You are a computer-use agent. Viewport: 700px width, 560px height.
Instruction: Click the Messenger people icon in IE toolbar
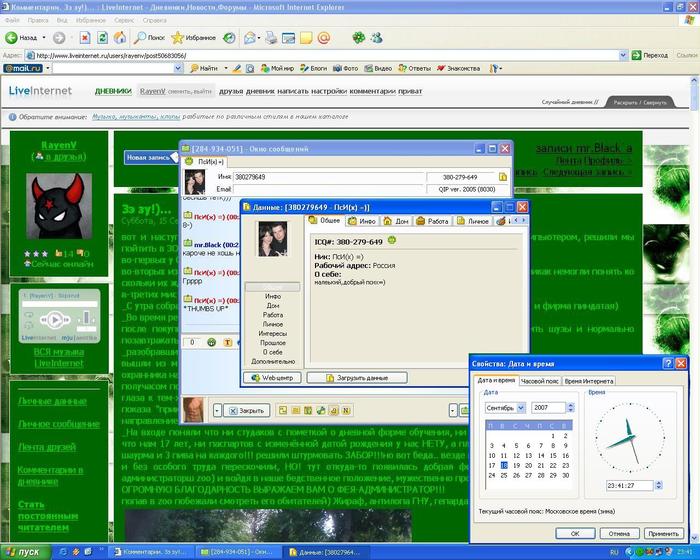pos(376,38)
